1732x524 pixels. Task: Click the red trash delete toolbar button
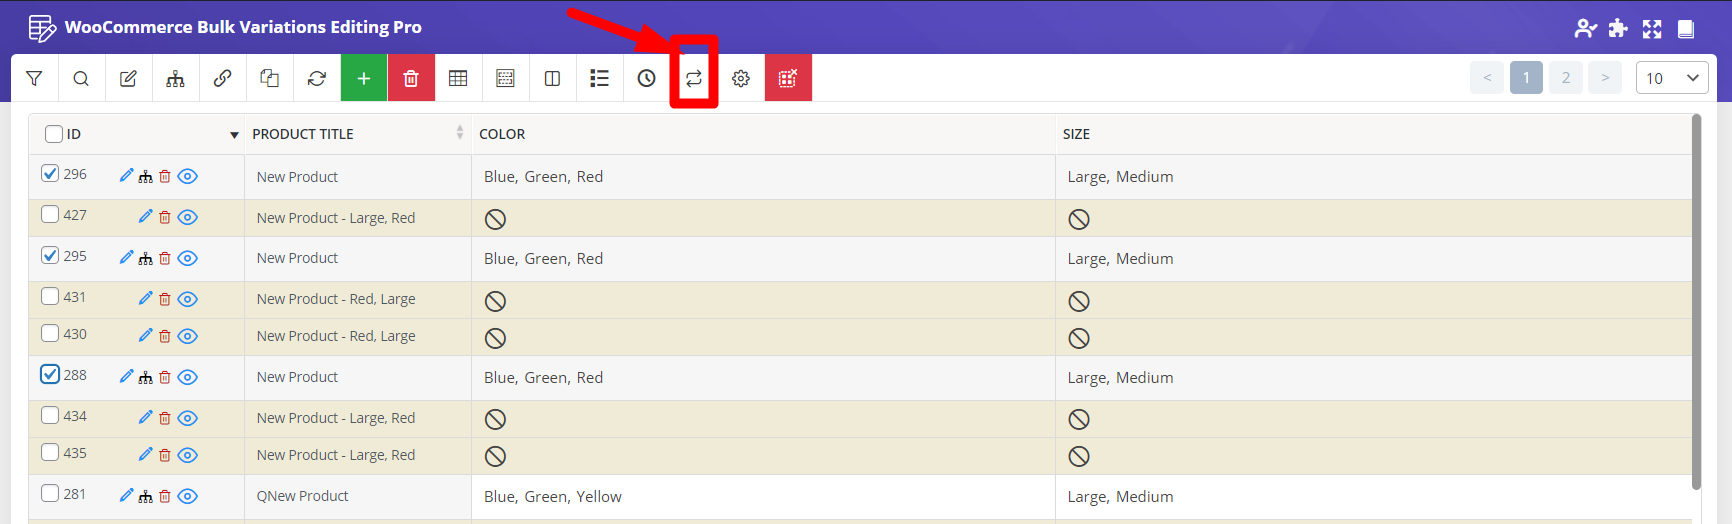(411, 78)
